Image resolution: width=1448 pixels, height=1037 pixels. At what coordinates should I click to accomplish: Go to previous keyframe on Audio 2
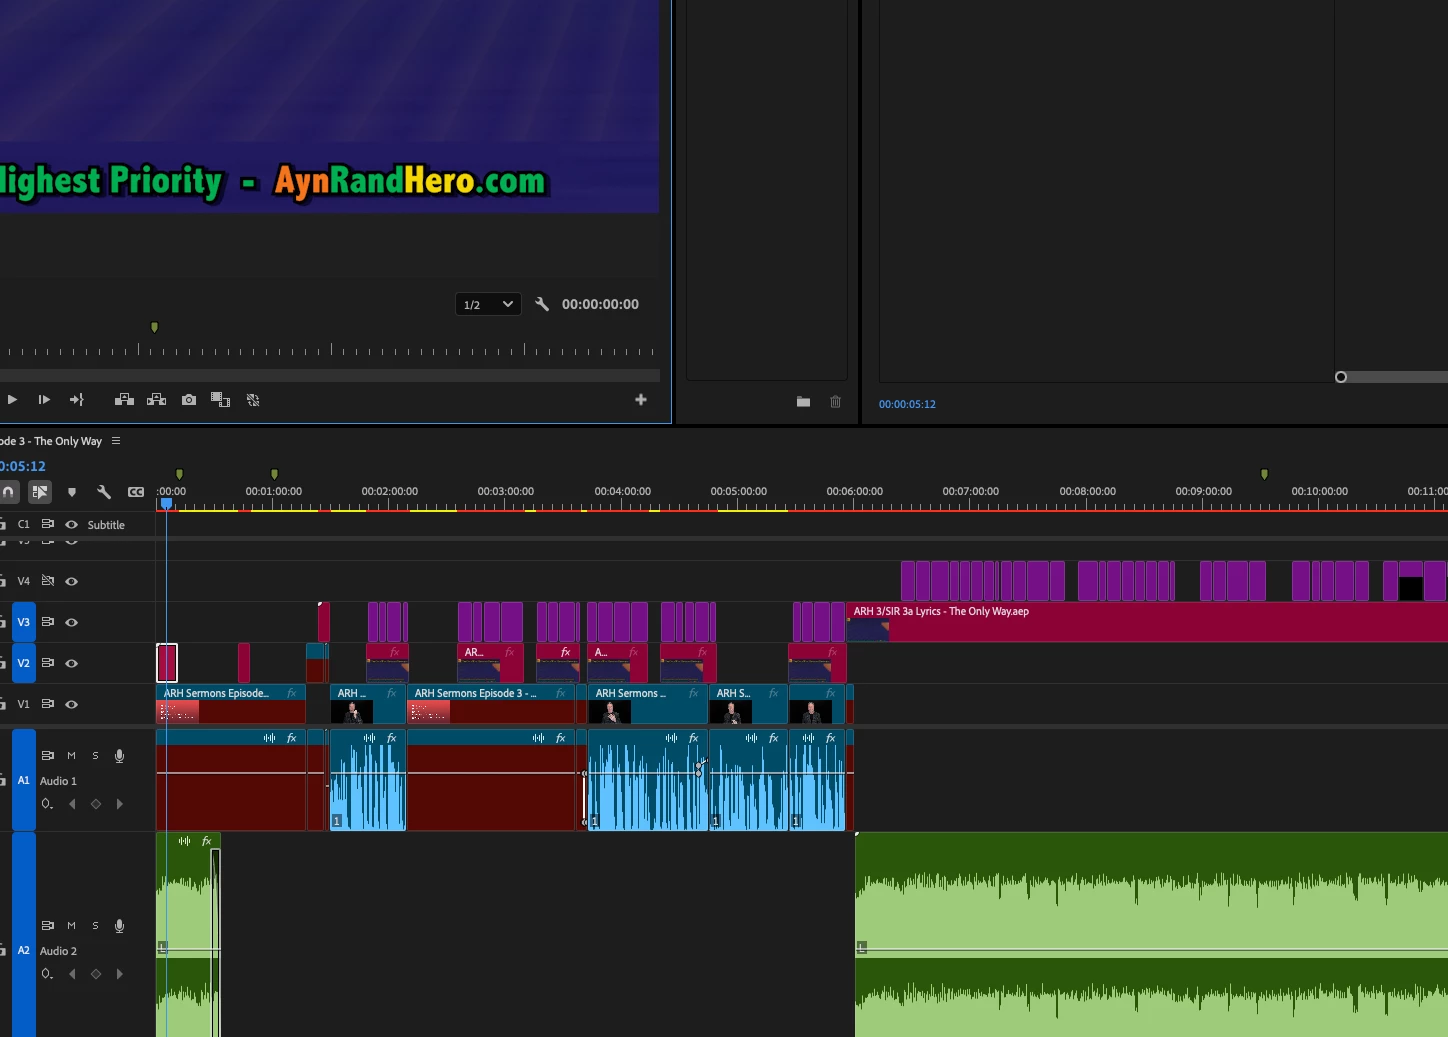click(x=72, y=974)
